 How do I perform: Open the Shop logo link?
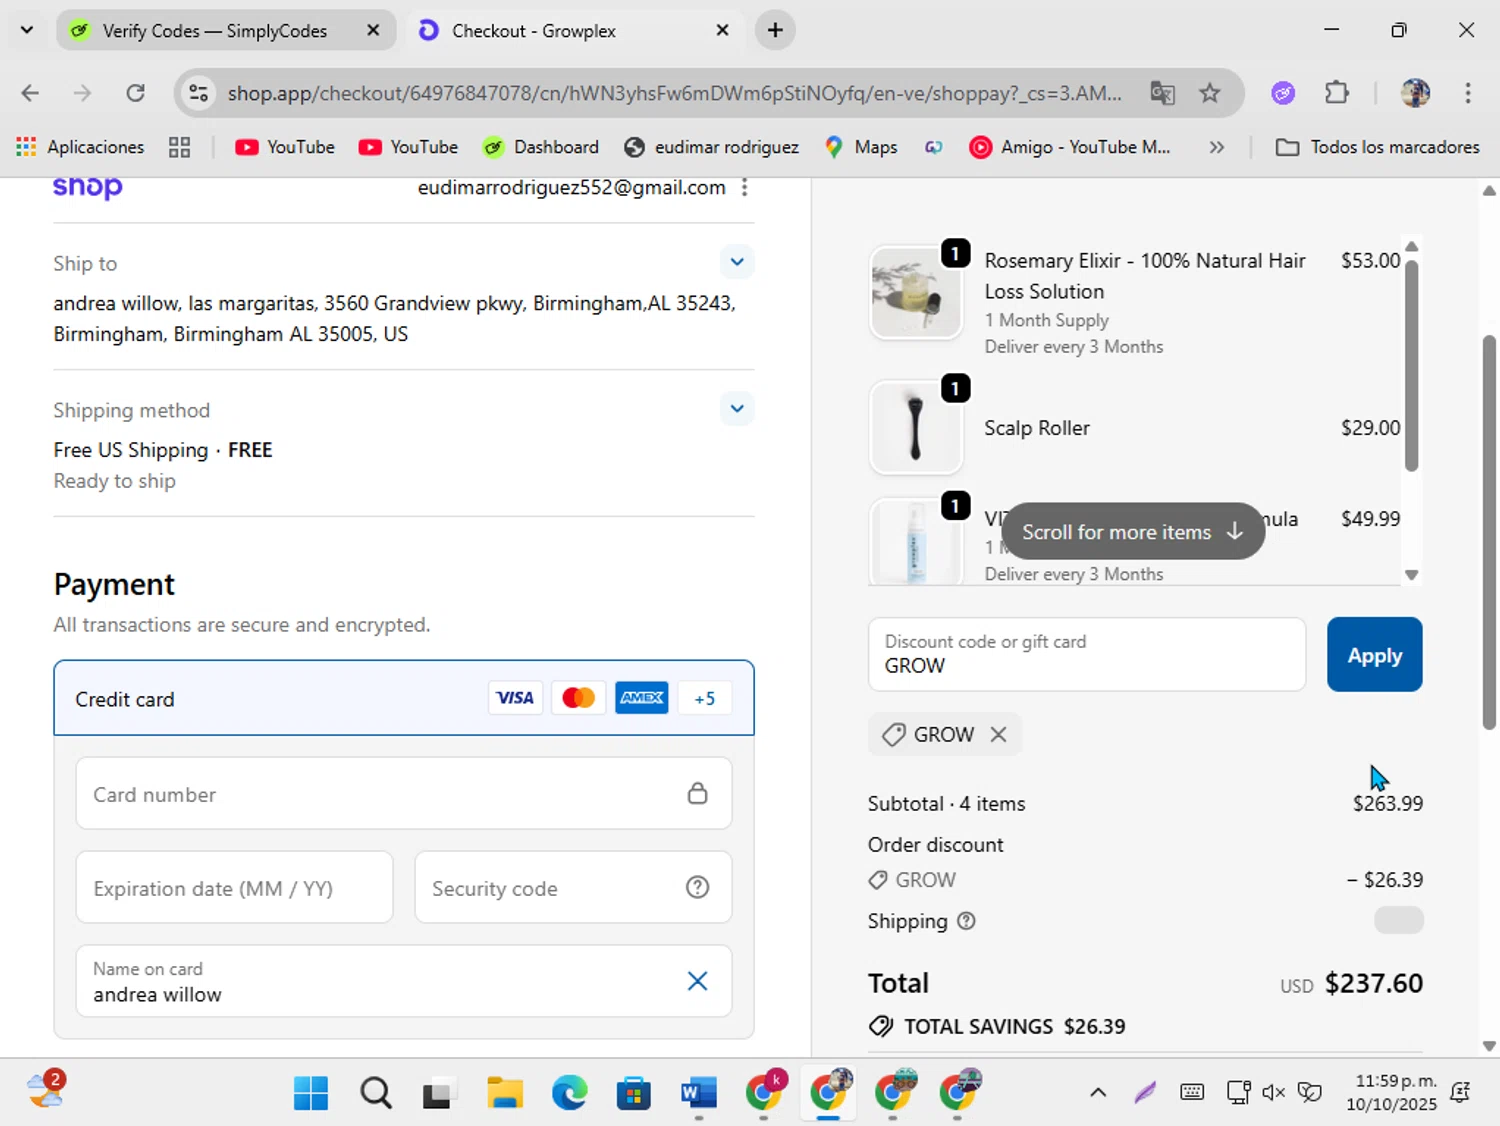pos(88,187)
